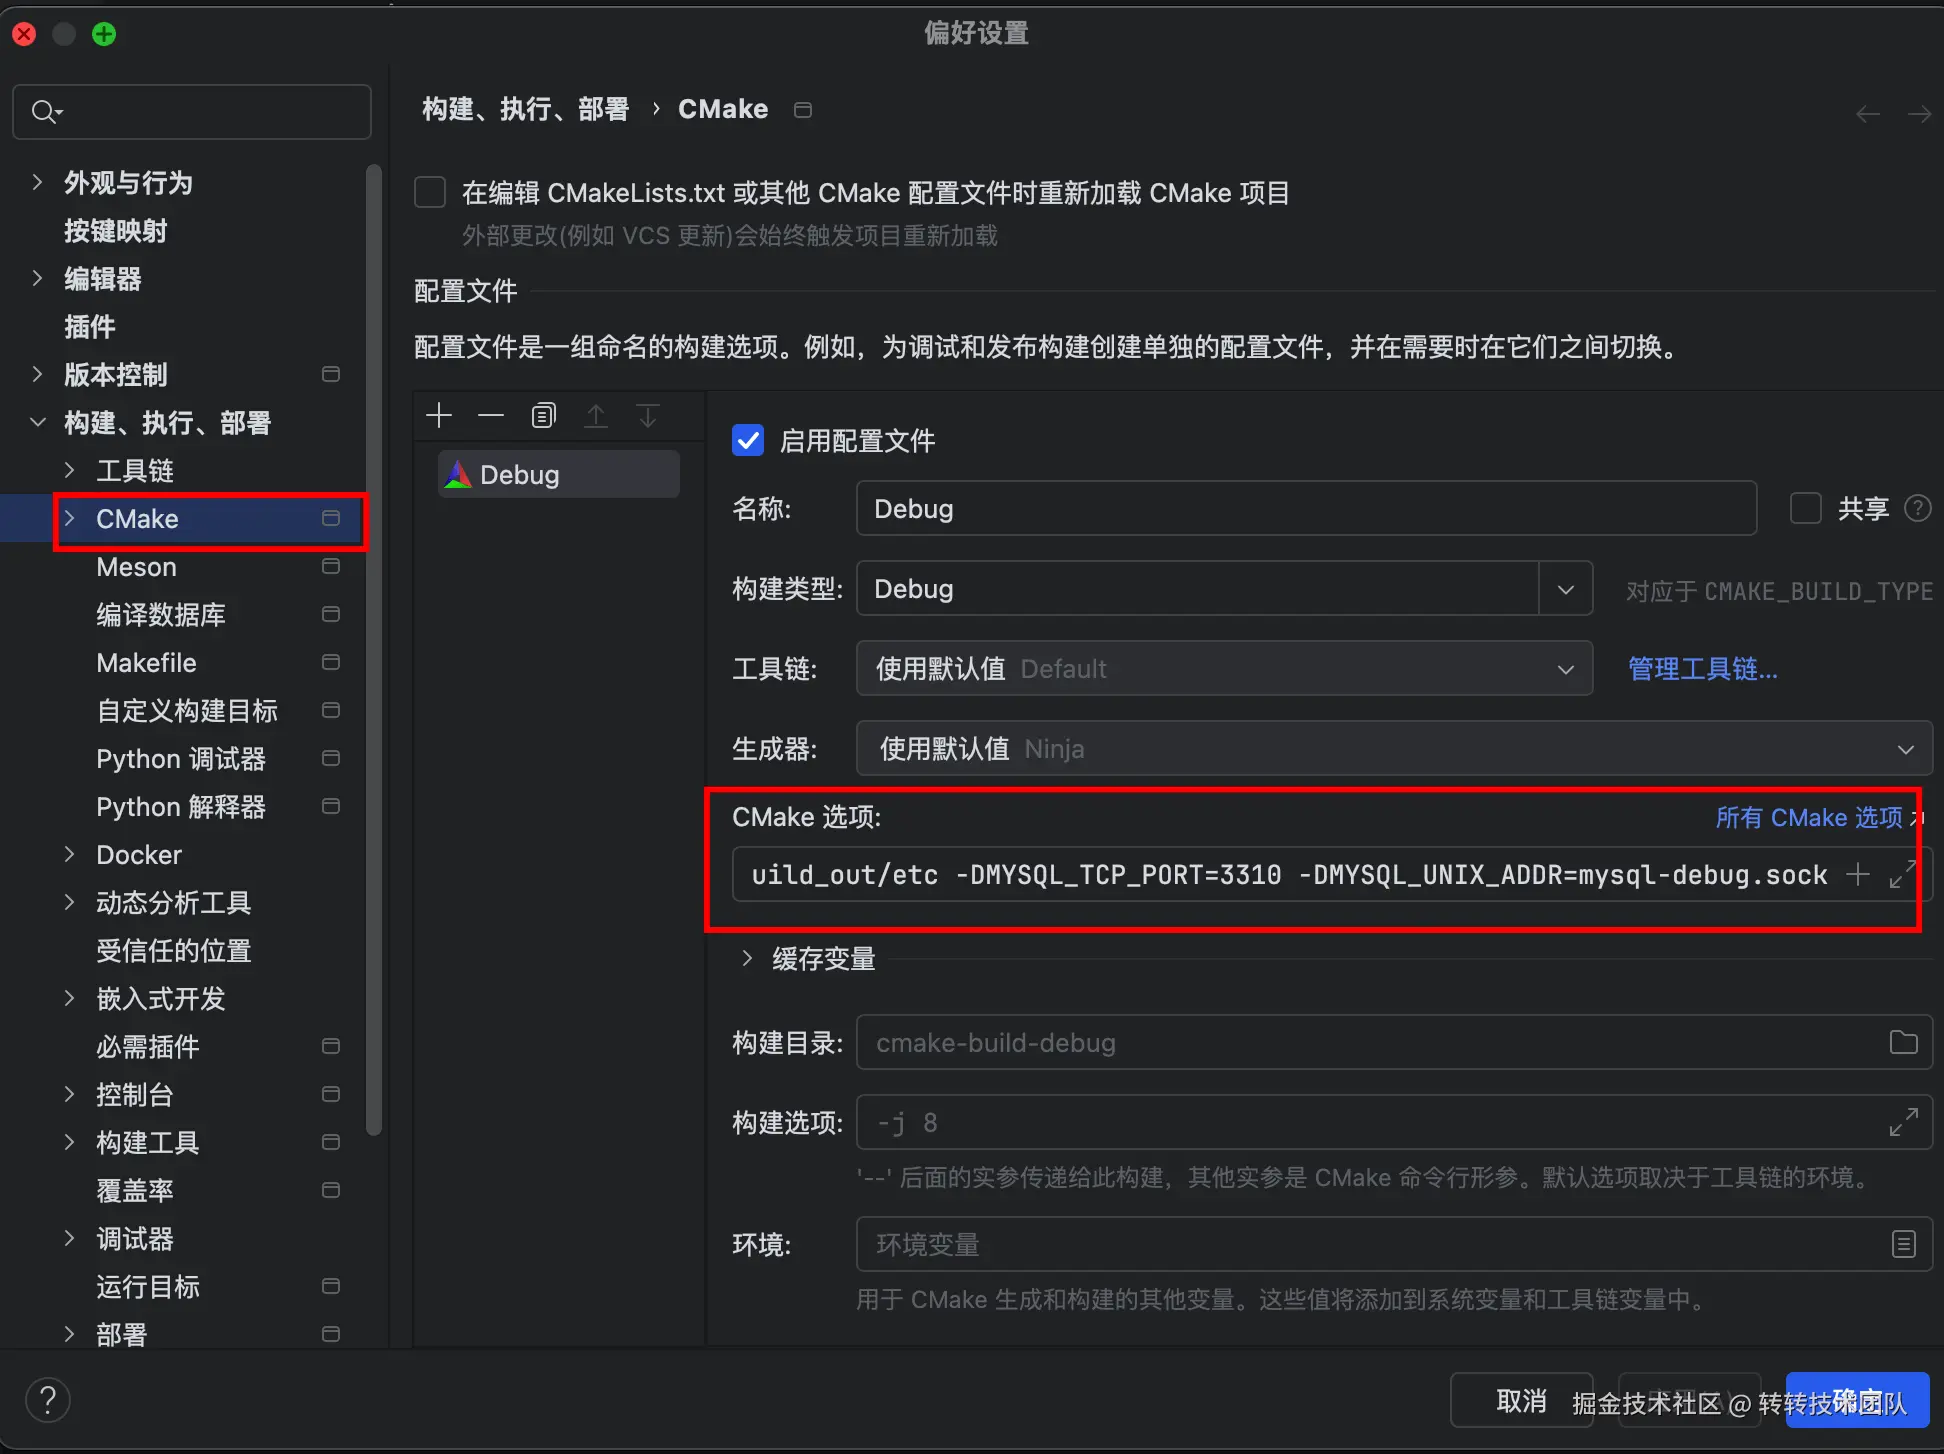Screen dimensions: 1944x1454
Task: Expand the CMake options field with arrows icon
Action: pyautogui.click(x=1901, y=875)
